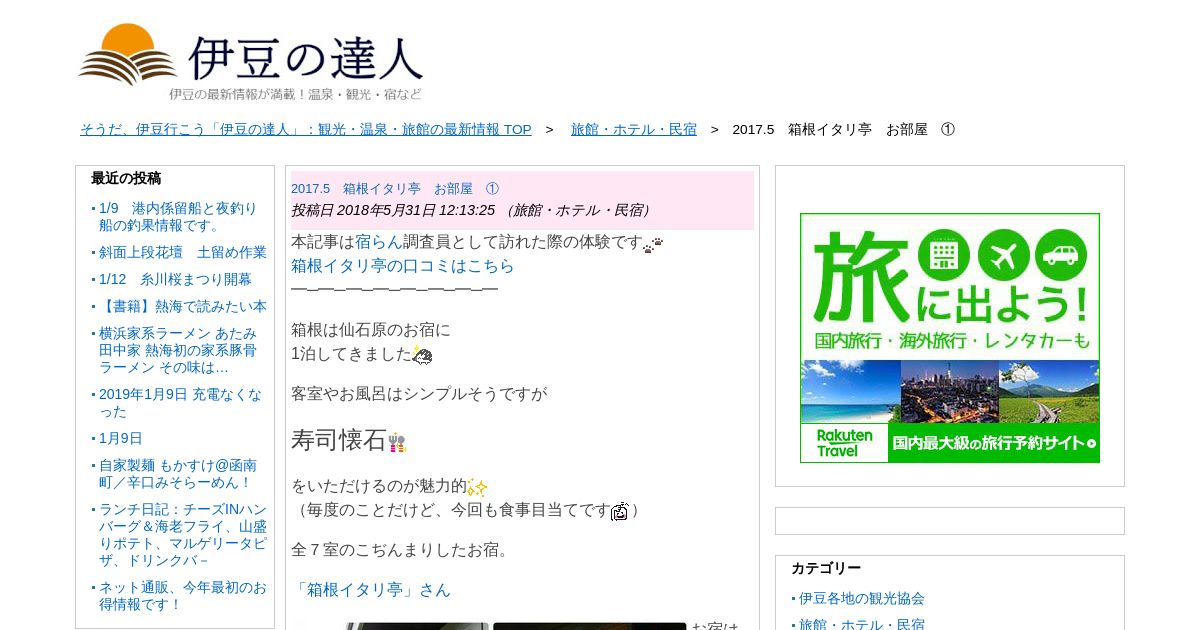This screenshot has height=630, width=1200.
Task: Open category 伊豆各地の観光協会
Action: coord(862,598)
